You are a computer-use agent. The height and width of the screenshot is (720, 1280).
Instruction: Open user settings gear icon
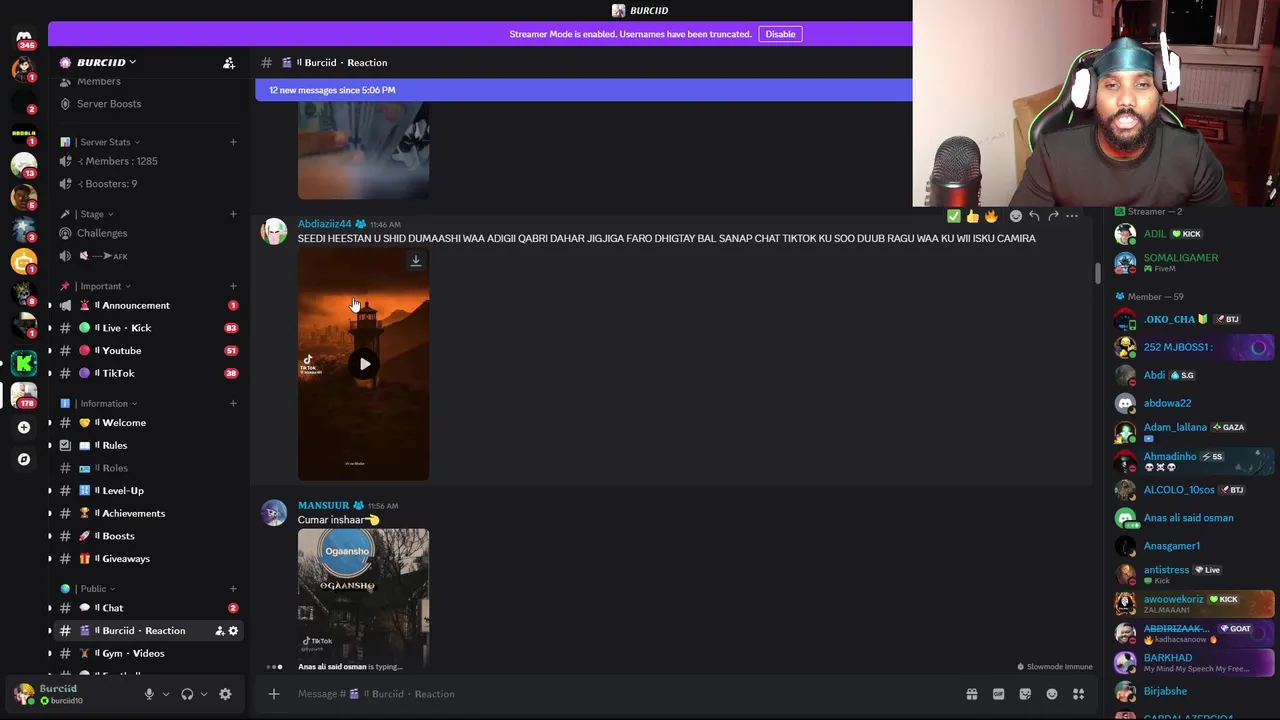point(225,694)
